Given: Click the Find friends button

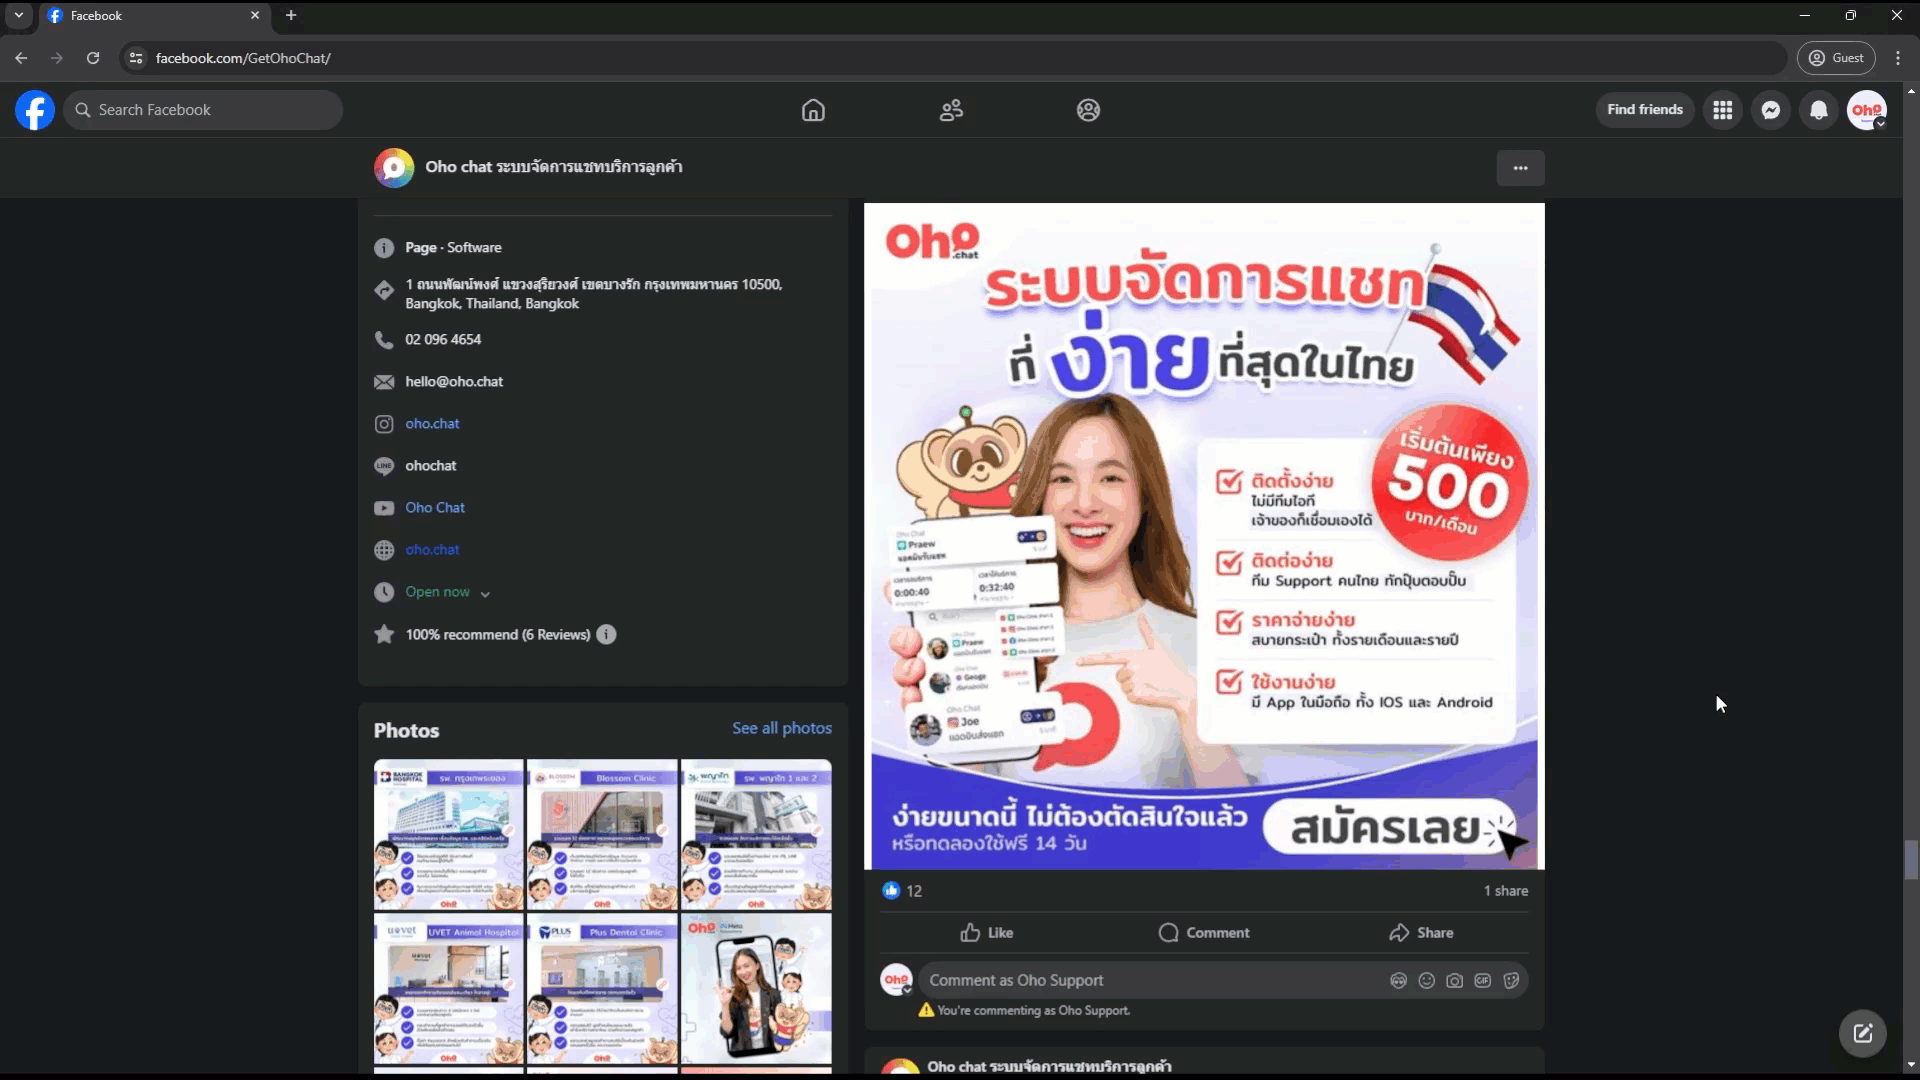Looking at the screenshot, I should (1644, 110).
